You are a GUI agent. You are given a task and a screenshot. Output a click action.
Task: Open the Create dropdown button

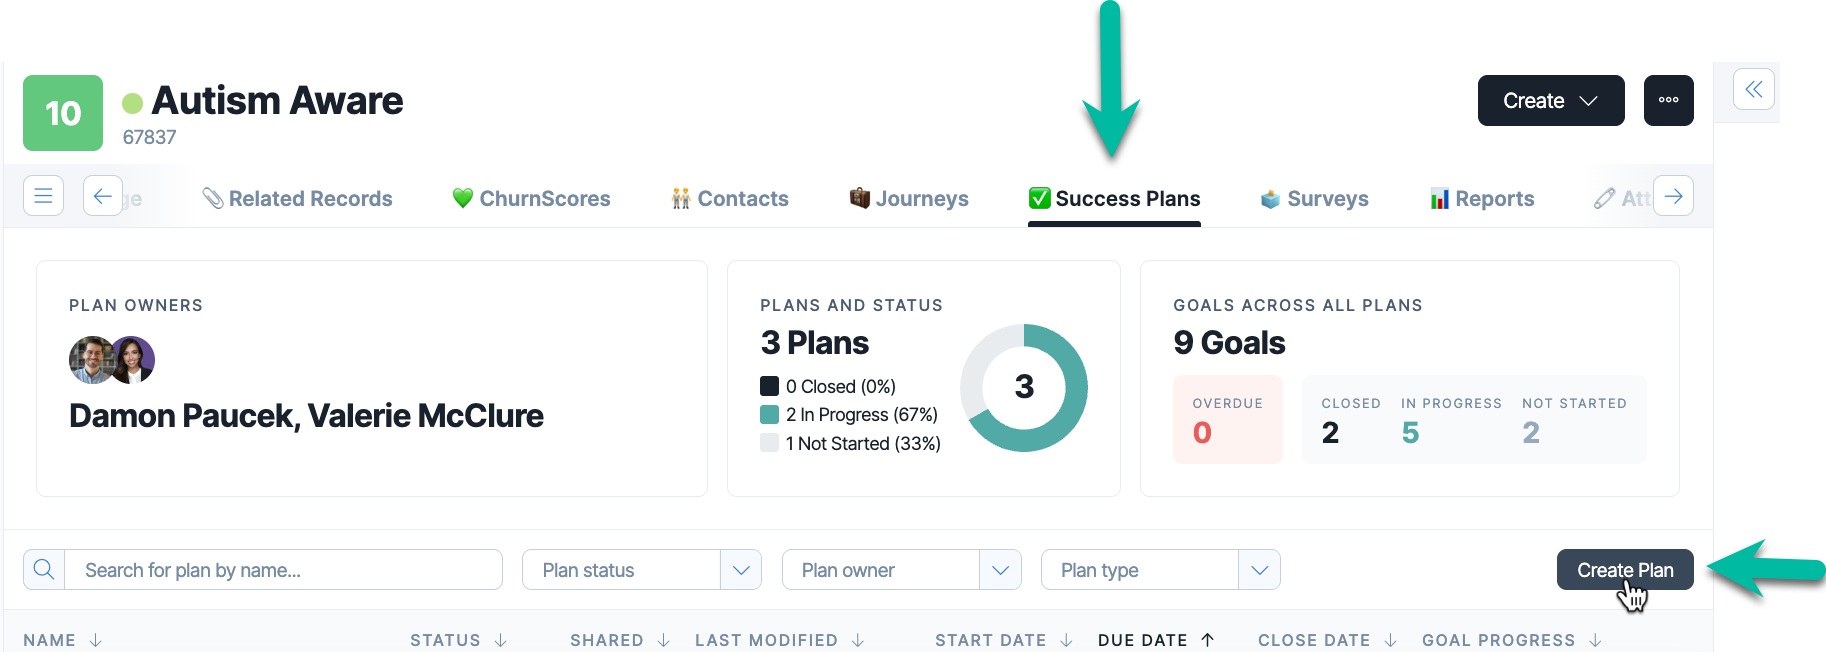(1551, 100)
